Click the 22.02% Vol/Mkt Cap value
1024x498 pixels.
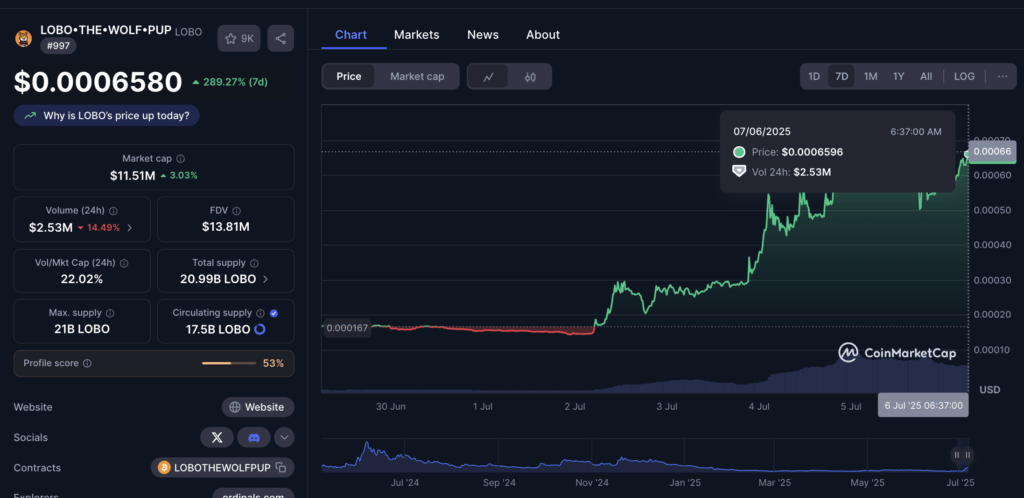pyautogui.click(x=82, y=279)
